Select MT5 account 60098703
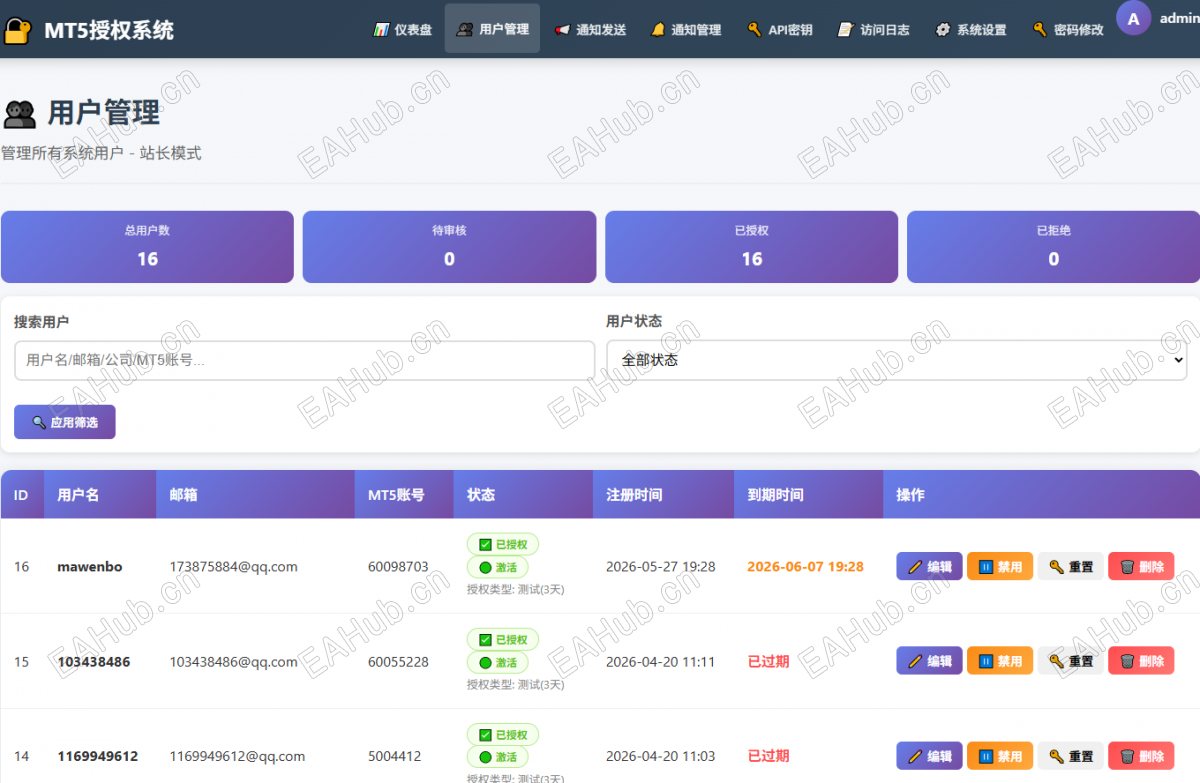1200x783 pixels. tap(398, 566)
